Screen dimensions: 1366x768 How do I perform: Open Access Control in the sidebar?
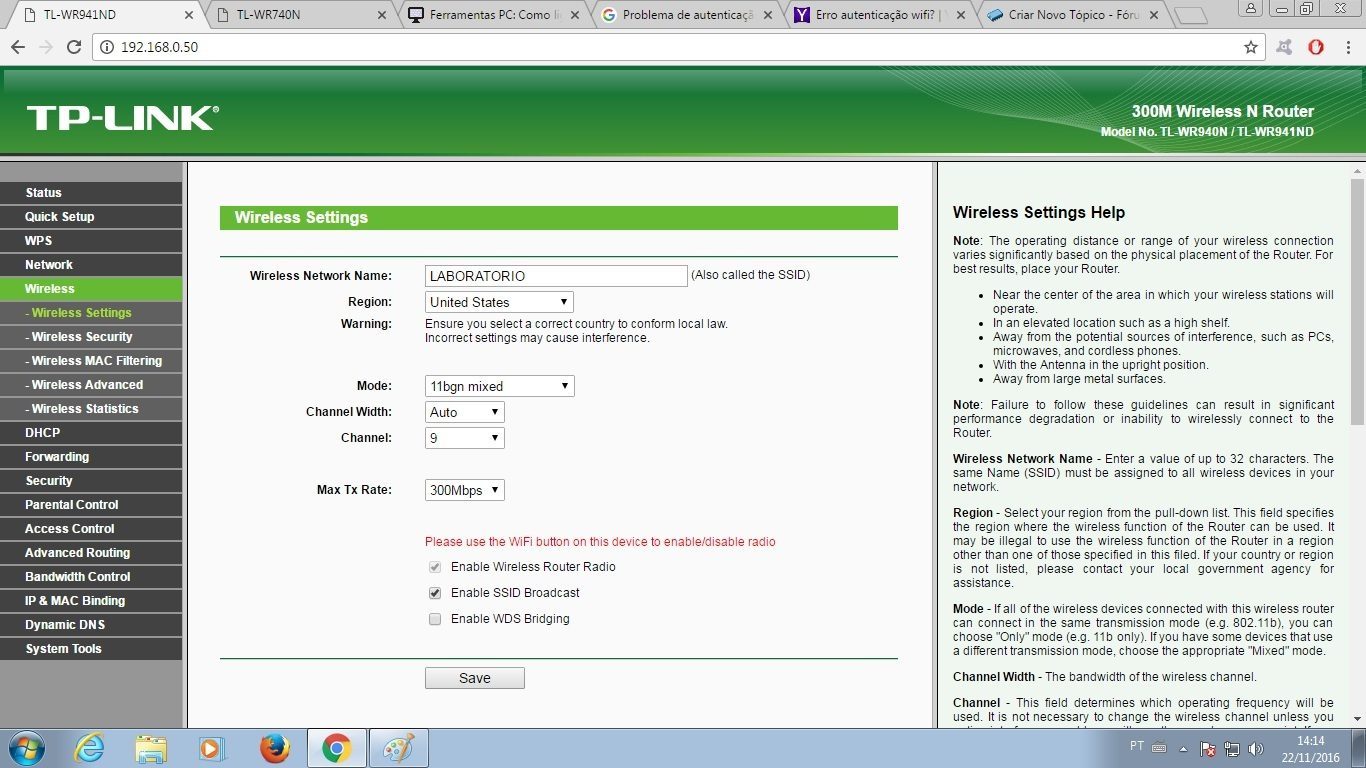click(x=91, y=529)
